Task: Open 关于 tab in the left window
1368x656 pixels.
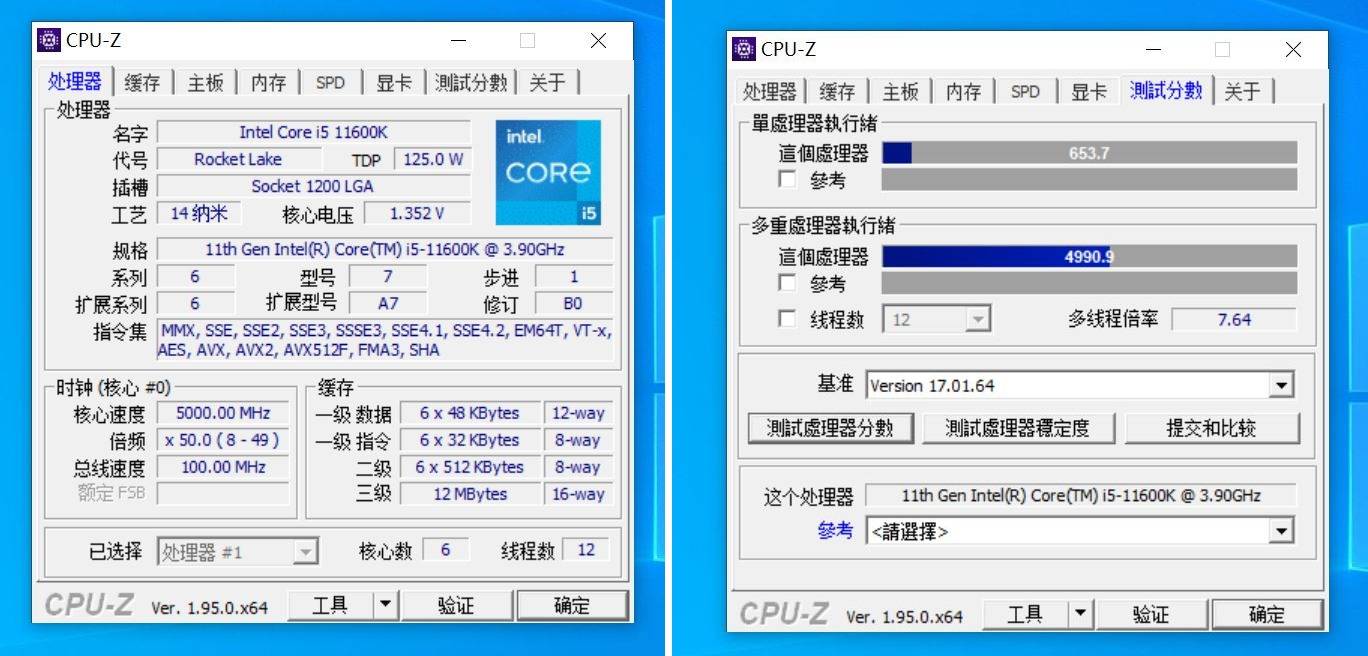Action: (x=546, y=83)
